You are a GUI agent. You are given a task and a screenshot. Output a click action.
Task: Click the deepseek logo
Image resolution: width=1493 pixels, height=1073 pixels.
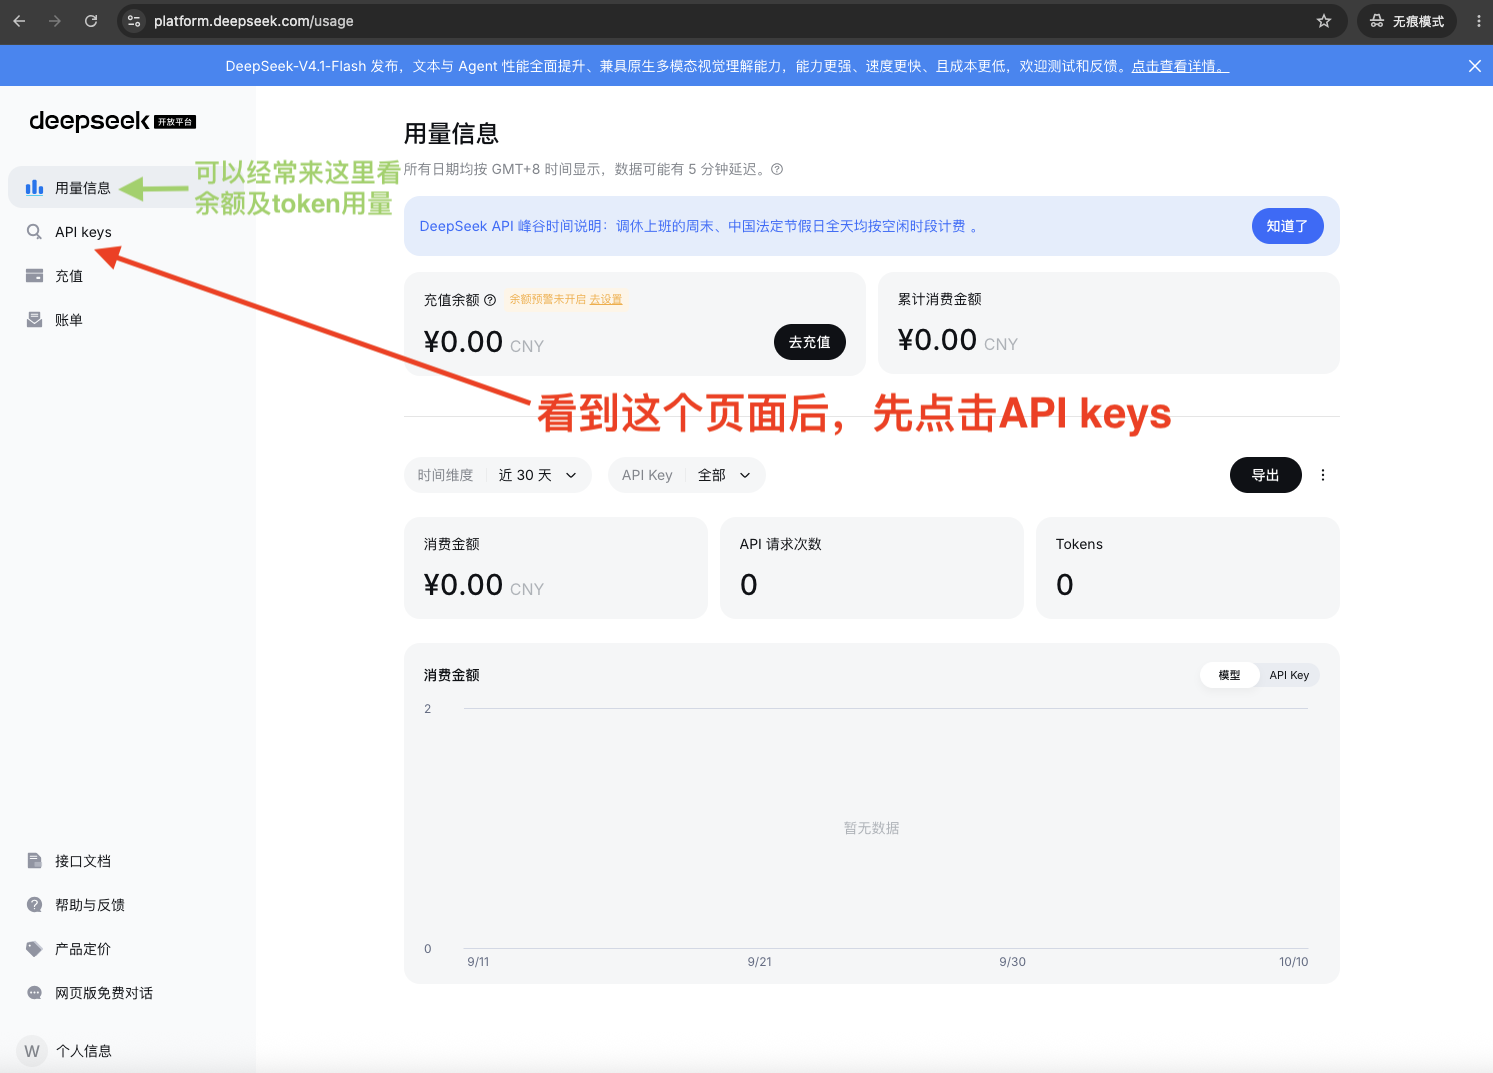click(112, 121)
